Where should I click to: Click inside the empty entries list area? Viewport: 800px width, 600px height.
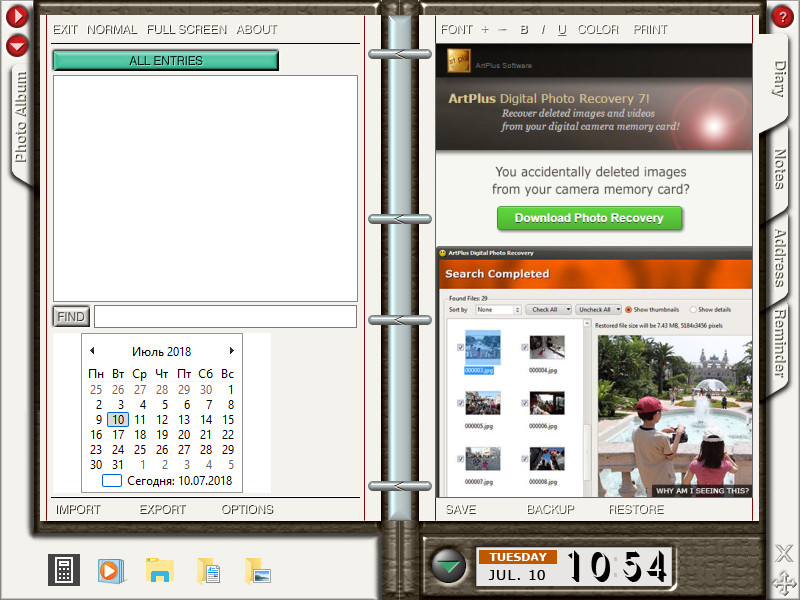click(205, 188)
